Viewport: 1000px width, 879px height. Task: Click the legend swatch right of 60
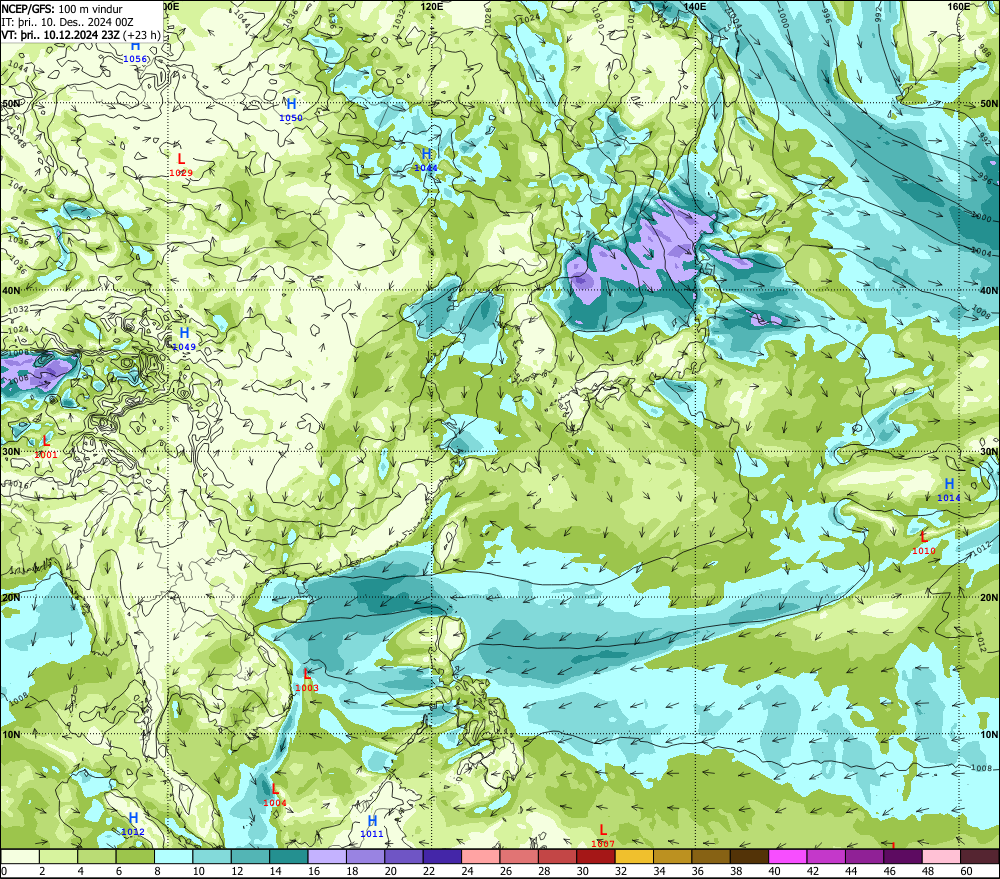(x=980, y=856)
